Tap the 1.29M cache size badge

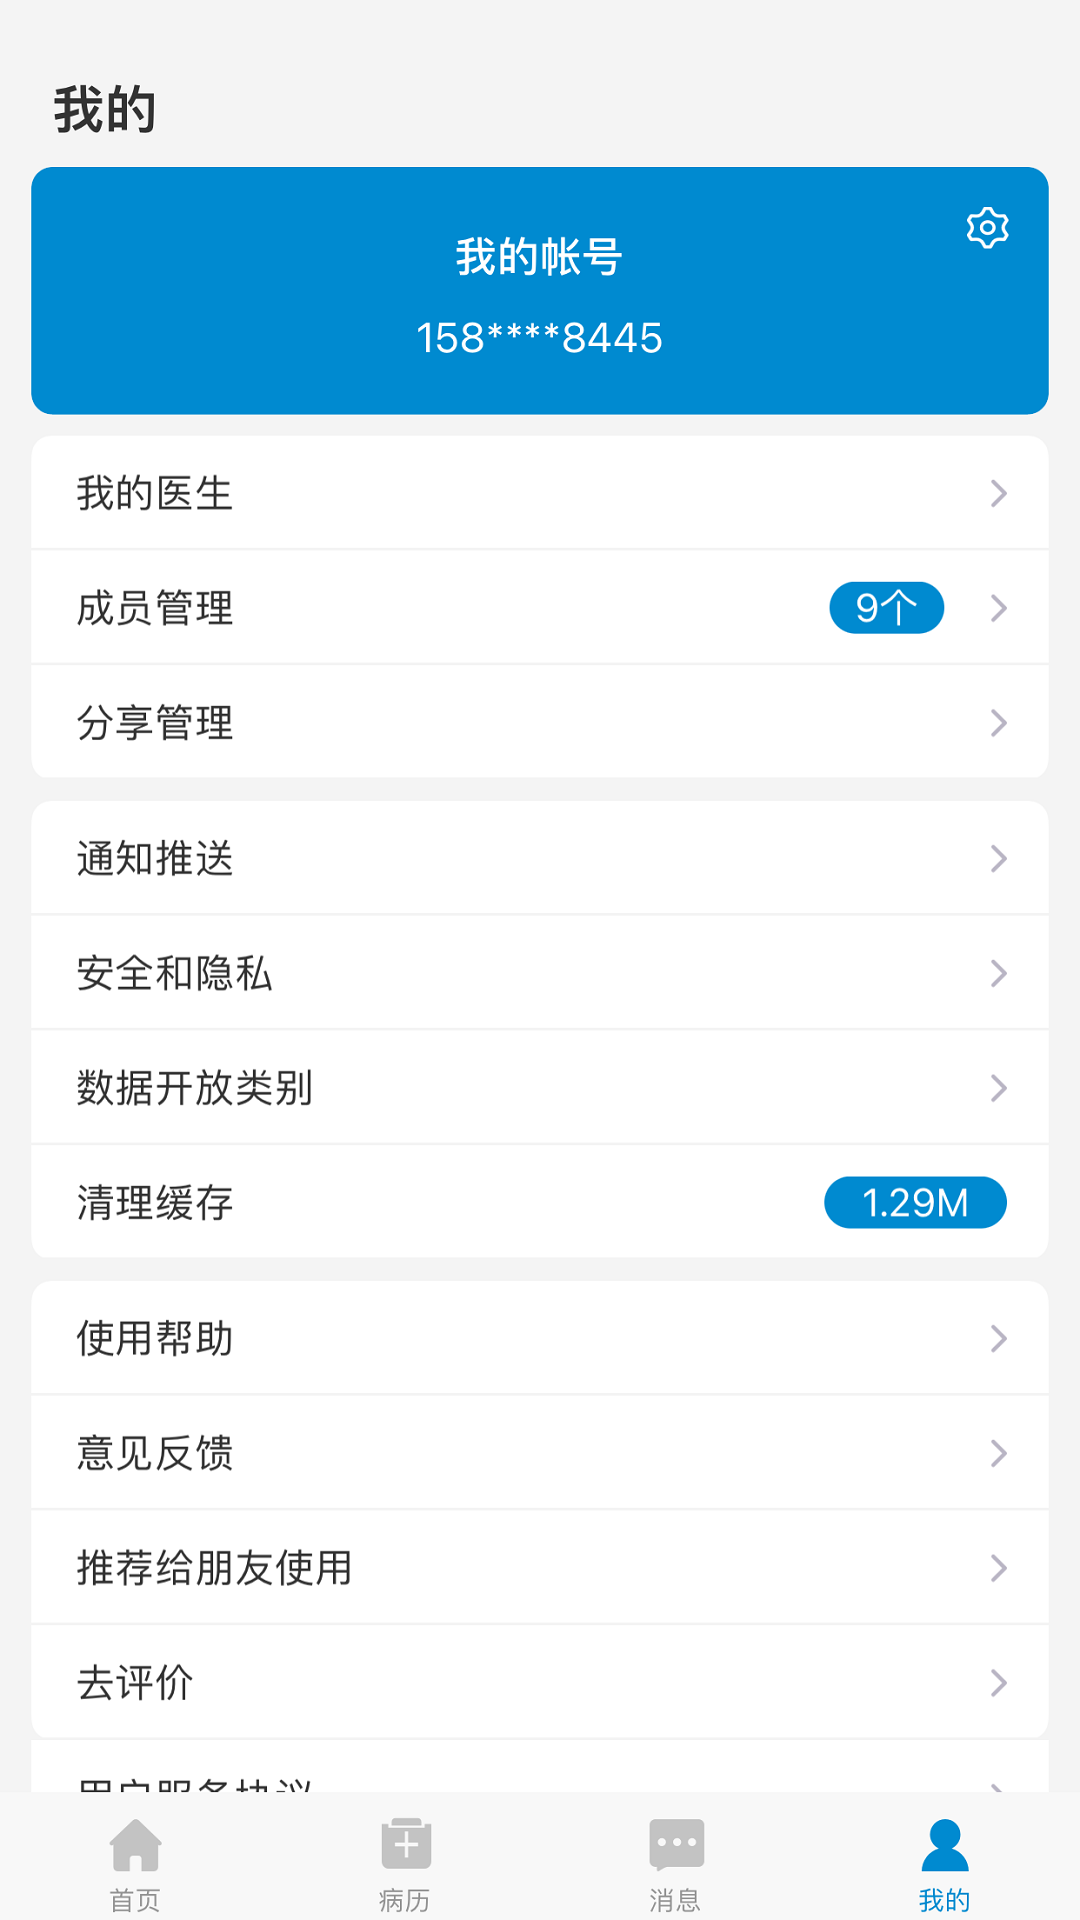point(914,1202)
